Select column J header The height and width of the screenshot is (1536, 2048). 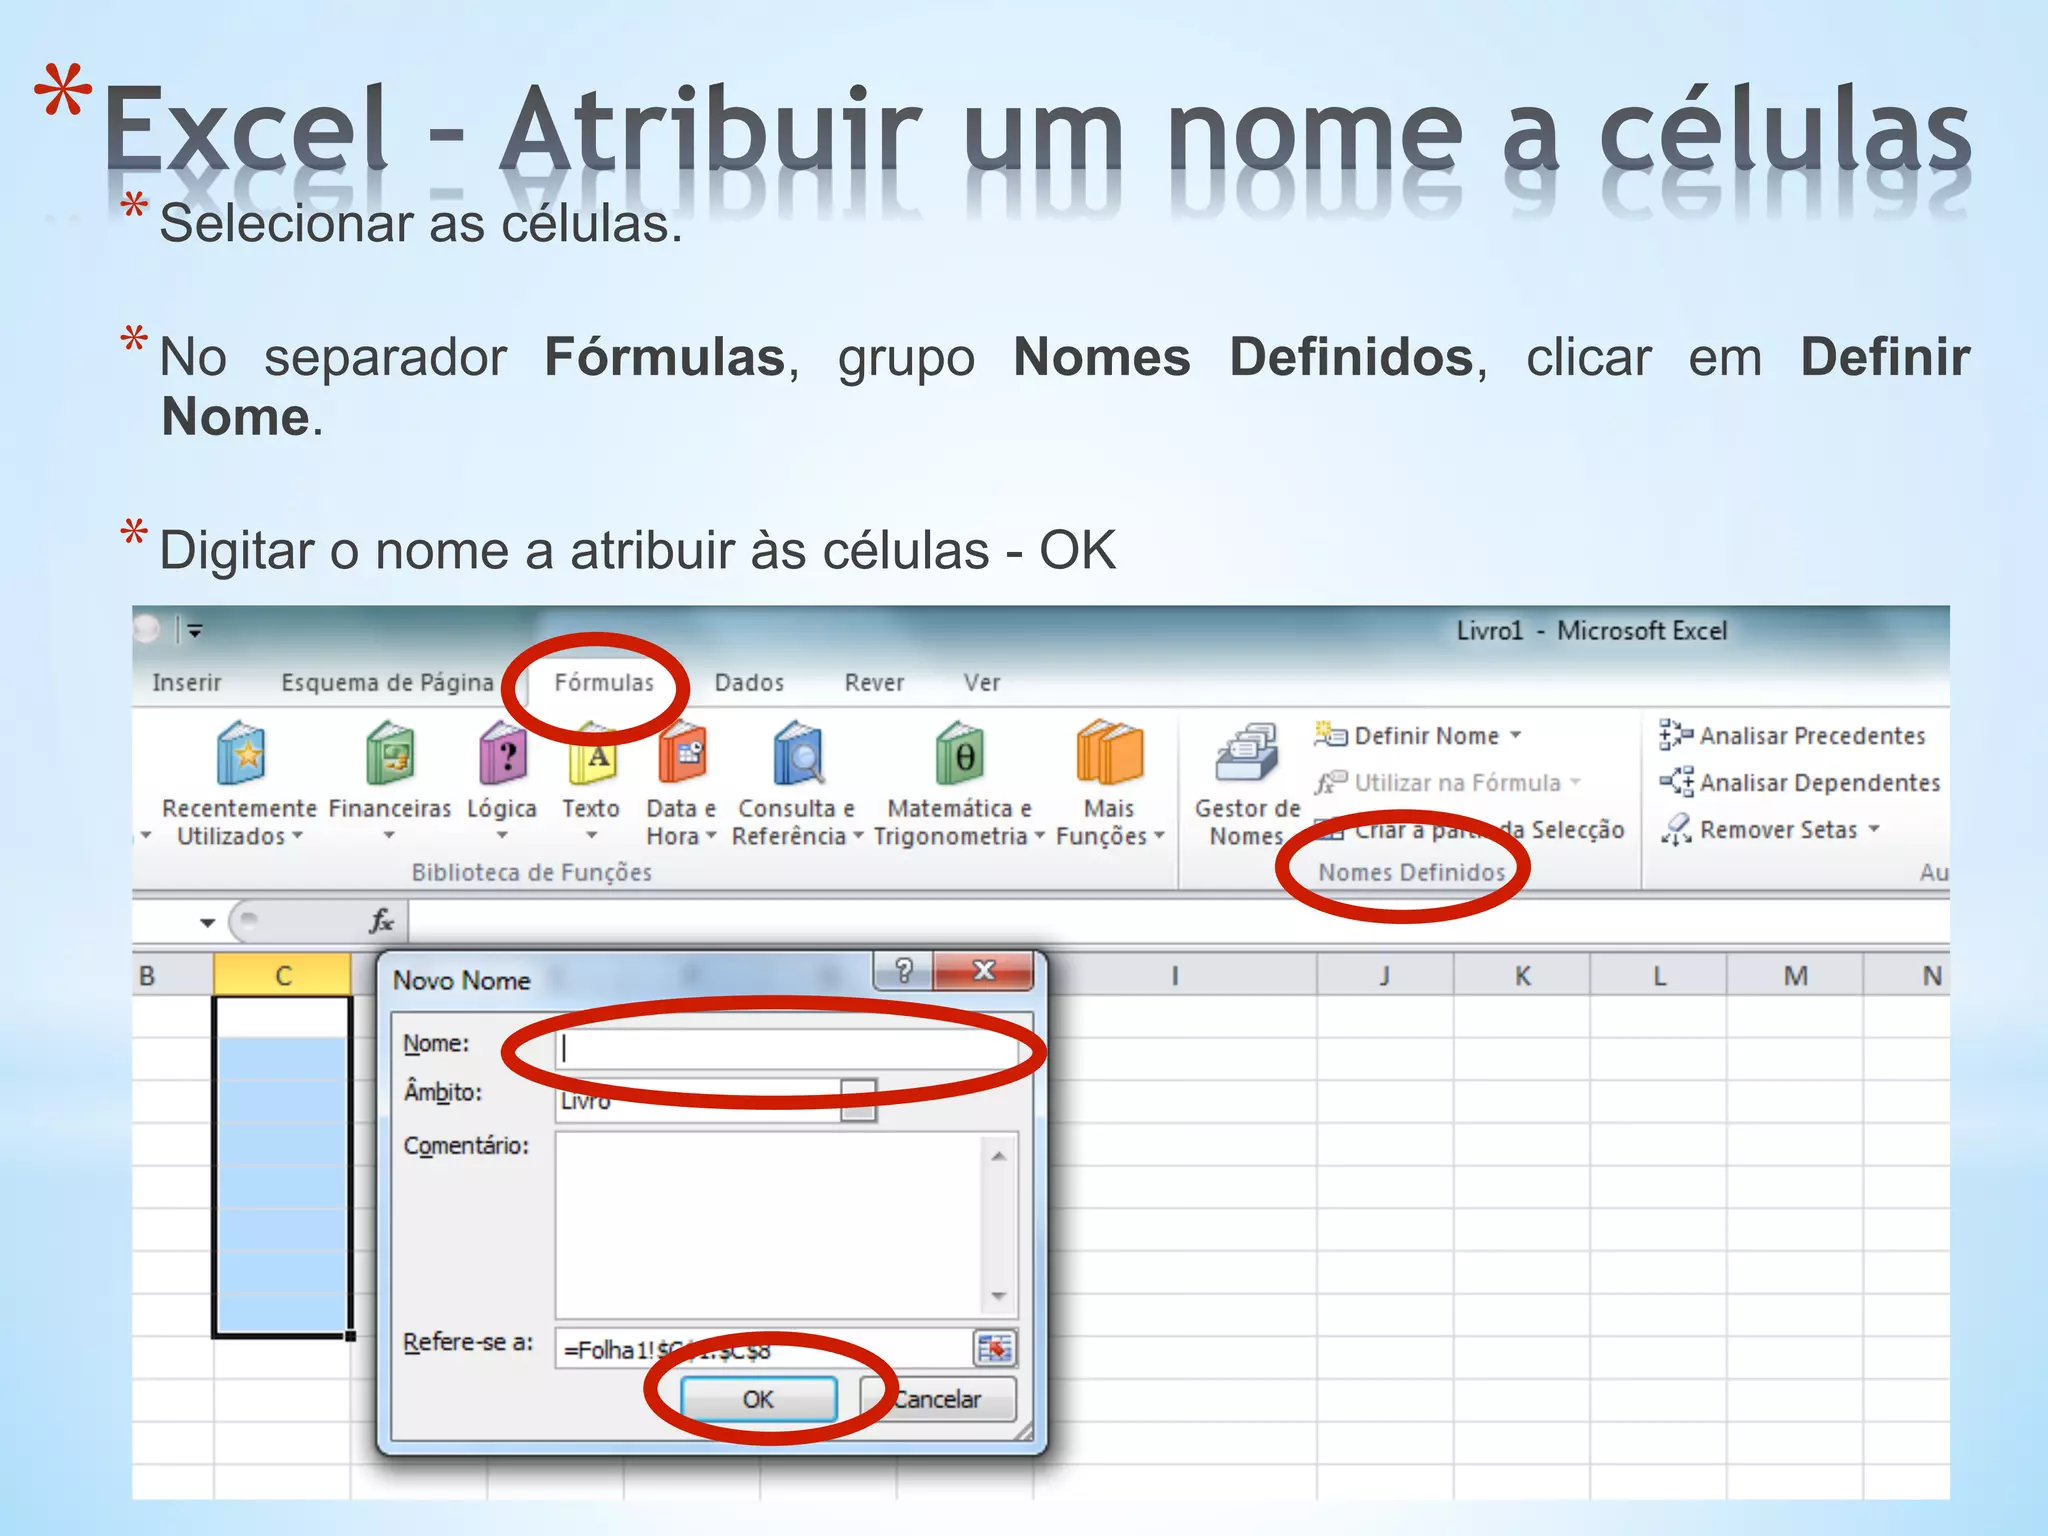tap(1385, 975)
